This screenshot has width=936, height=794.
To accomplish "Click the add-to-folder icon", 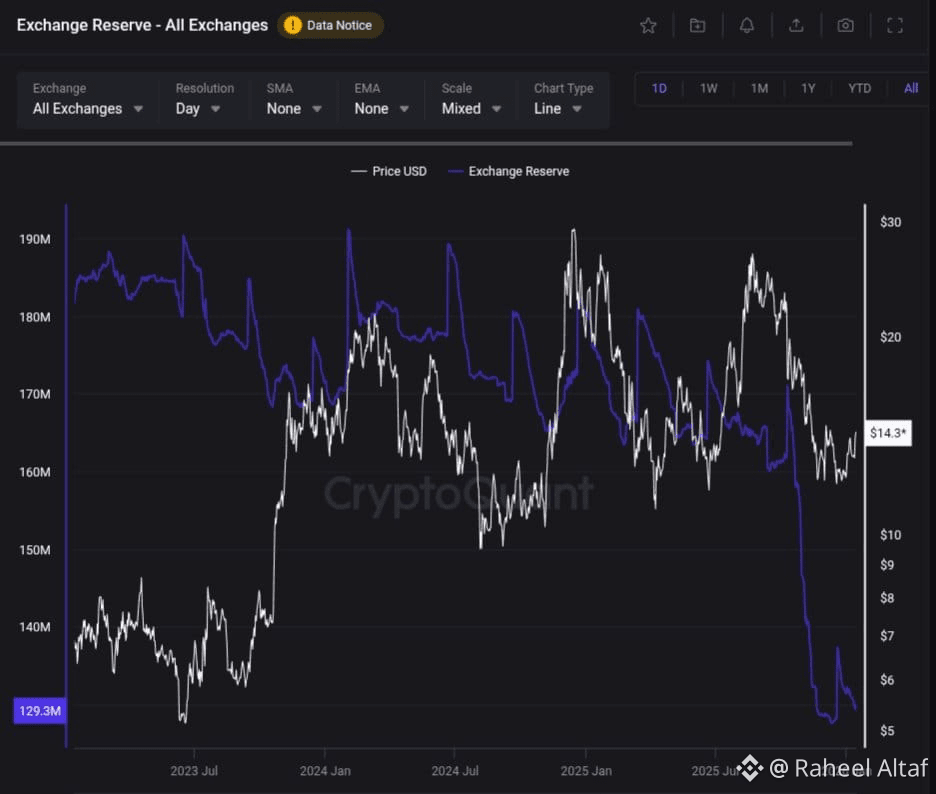I will [697, 26].
